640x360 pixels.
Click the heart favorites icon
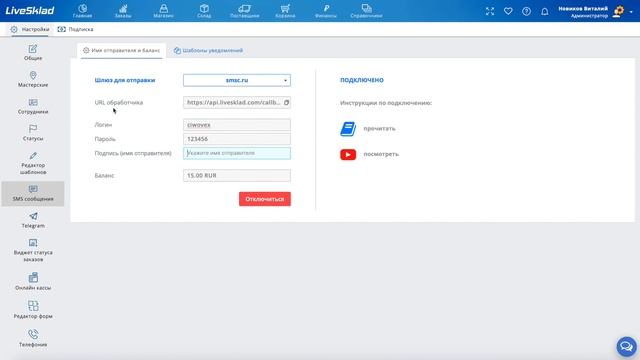(x=508, y=11)
